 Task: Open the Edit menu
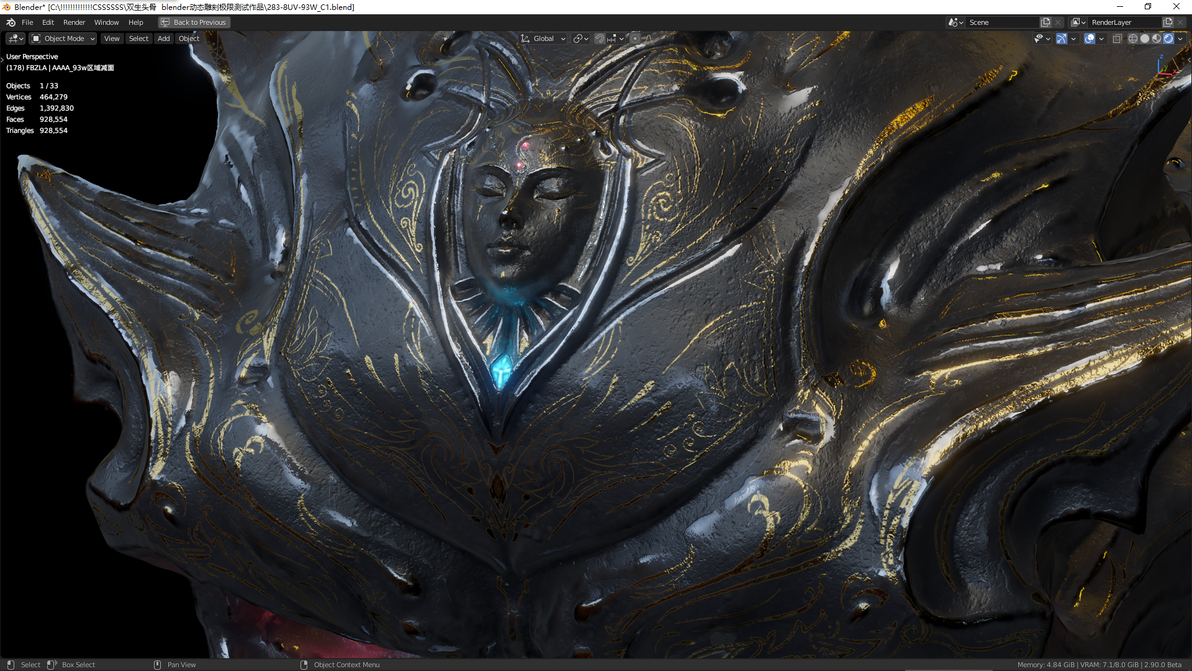click(48, 22)
